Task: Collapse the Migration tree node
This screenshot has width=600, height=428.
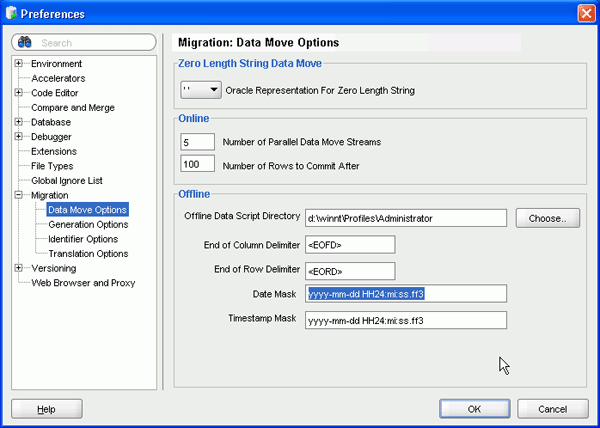Action: click(x=19, y=195)
